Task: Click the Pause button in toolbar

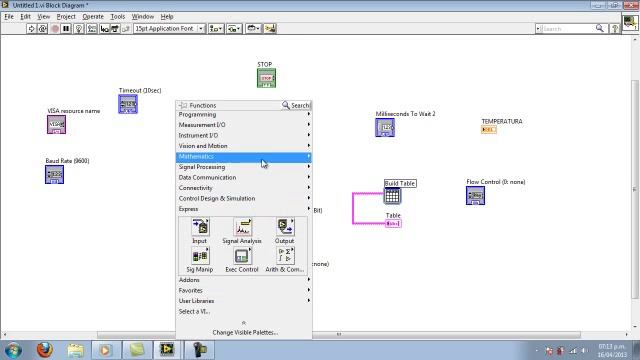Action: tap(66, 29)
